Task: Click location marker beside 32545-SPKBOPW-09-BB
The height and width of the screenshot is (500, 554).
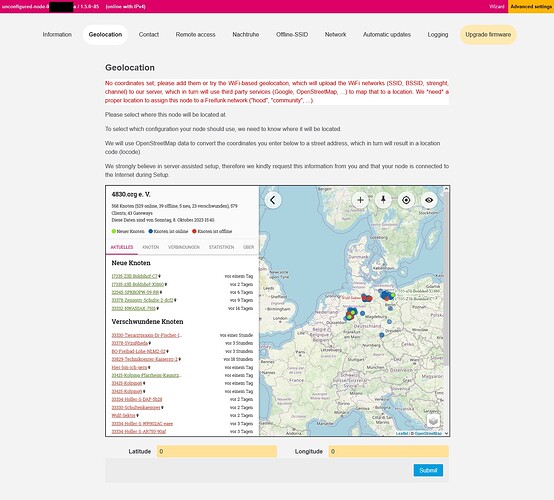Action: [161, 292]
